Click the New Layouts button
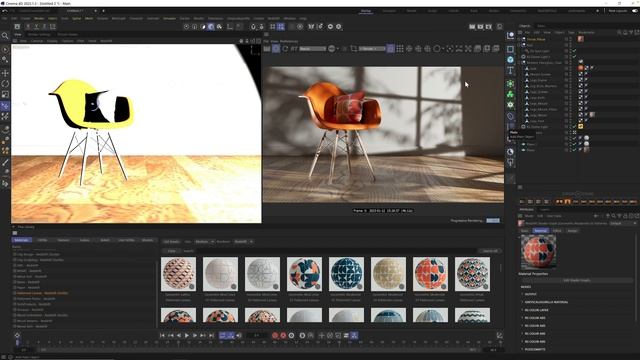This screenshot has height=360, width=640. (x=618, y=11)
